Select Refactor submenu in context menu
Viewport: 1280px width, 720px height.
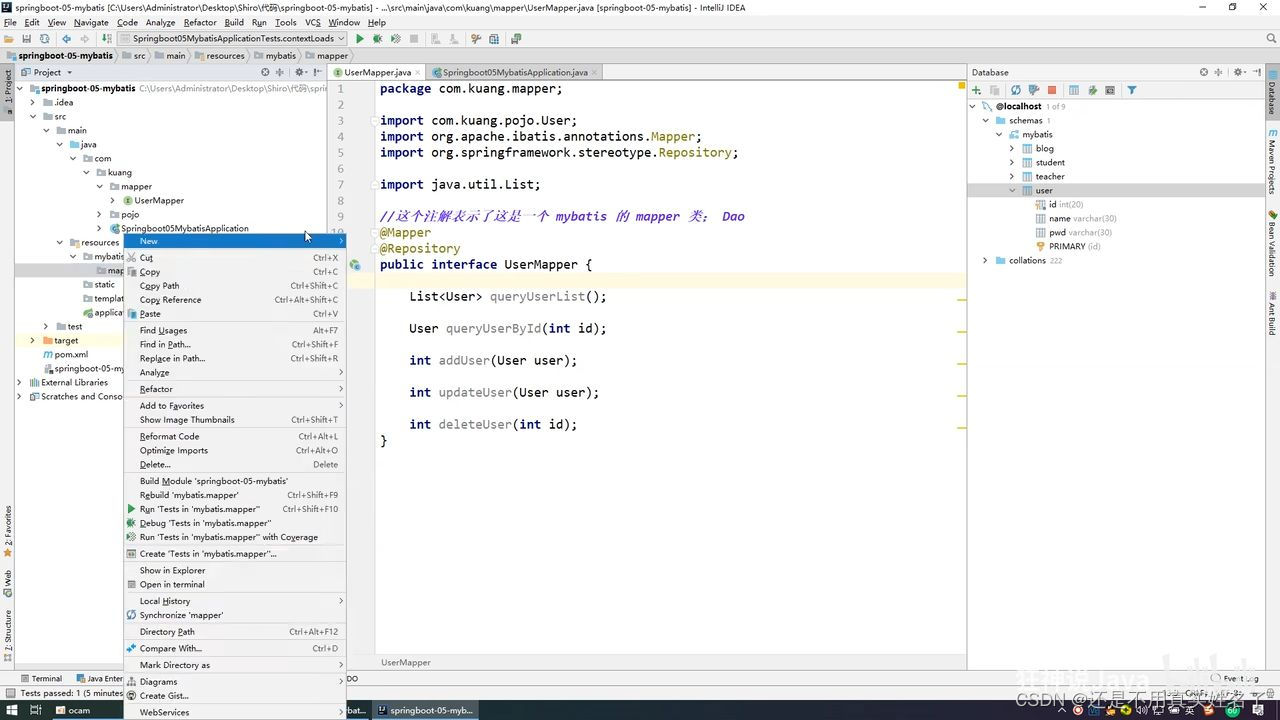[x=235, y=389]
